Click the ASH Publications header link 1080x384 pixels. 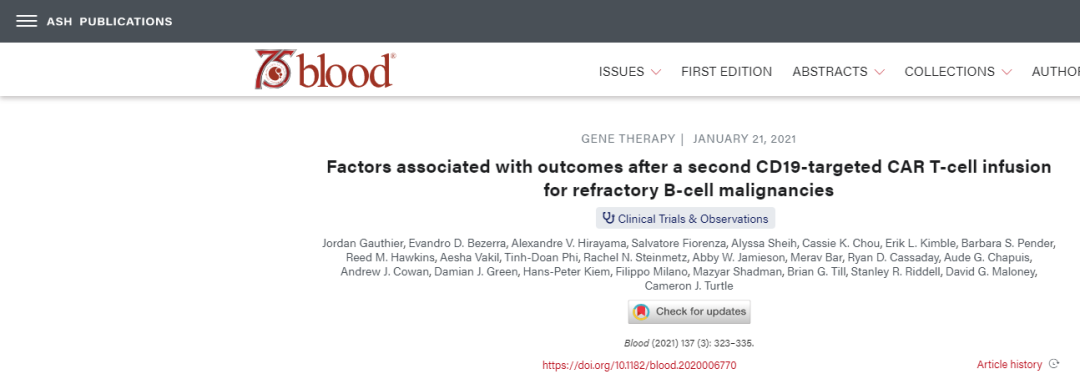110,21
